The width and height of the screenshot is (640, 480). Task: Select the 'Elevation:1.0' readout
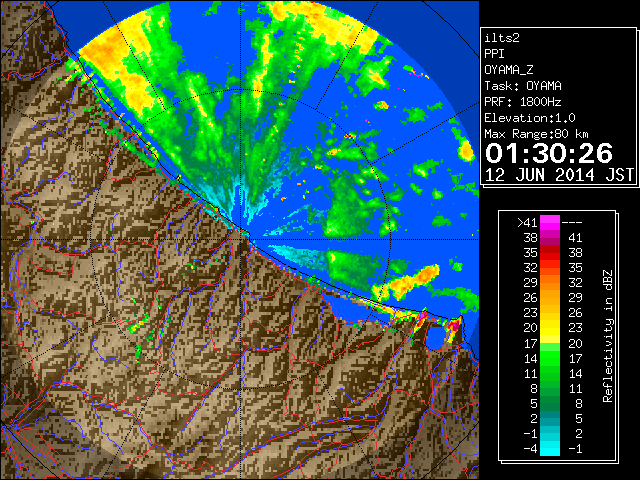click(x=530, y=118)
